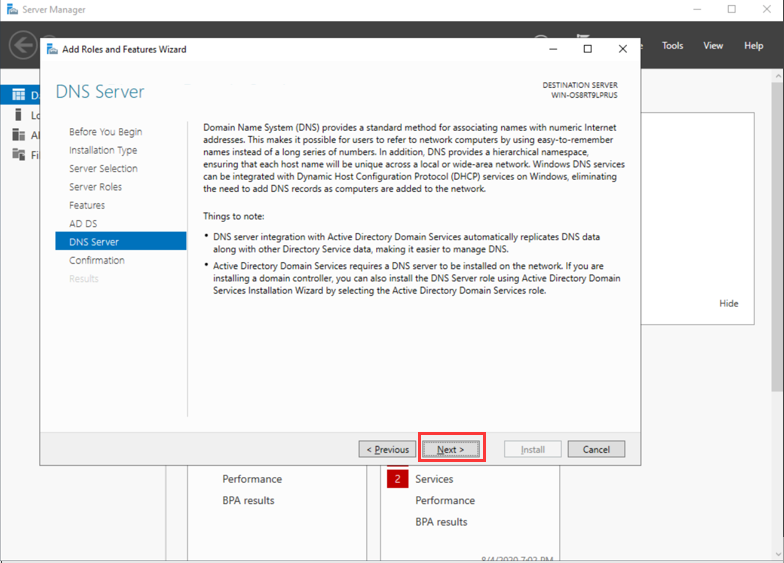The image size is (784, 563).
Task: Click the All Servers icon in the sidebar
Action: pyautogui.click(x=18, y=135)
